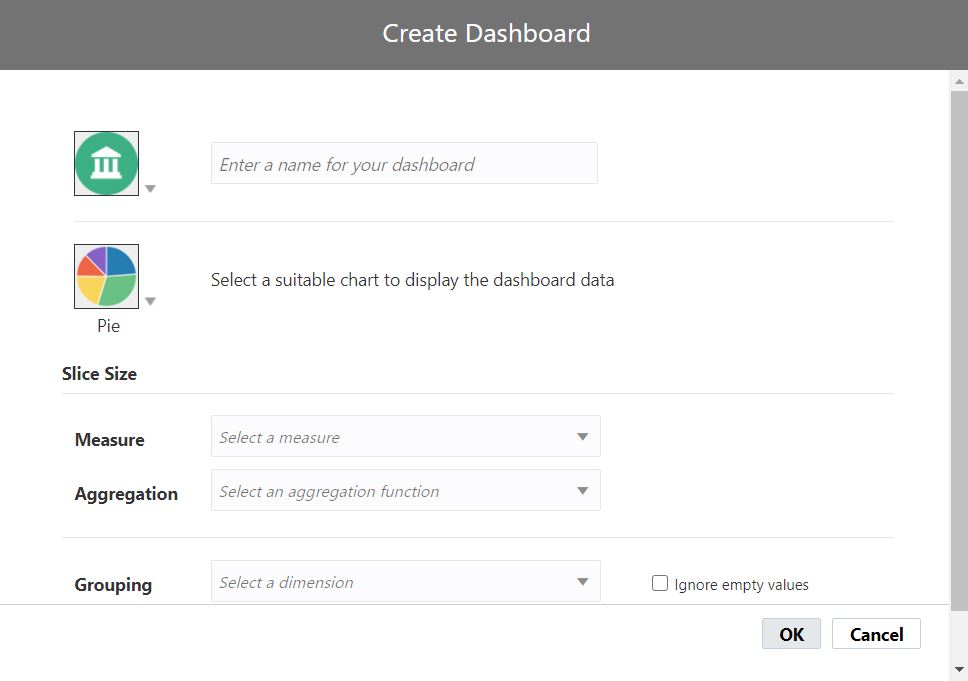968x681 pixels.
Task: Click the scrollbar down arrow
Action: click(959, 670)
